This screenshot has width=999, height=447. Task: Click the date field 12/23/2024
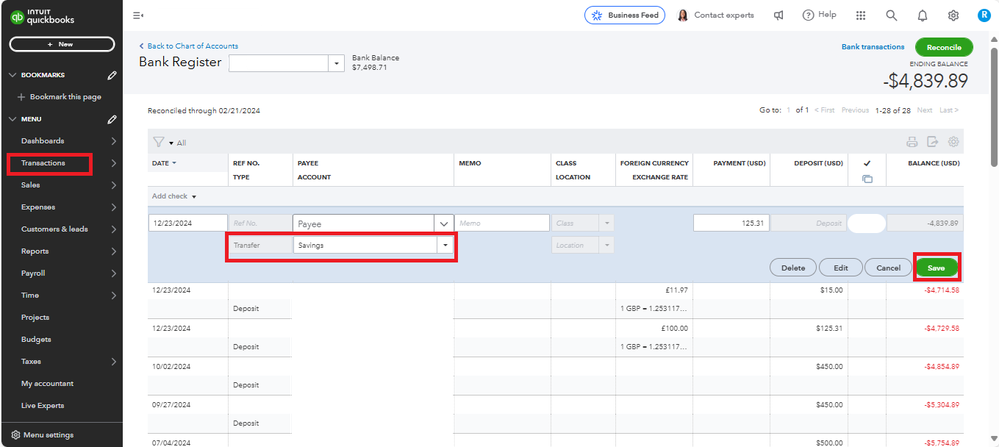pos(188,224)
